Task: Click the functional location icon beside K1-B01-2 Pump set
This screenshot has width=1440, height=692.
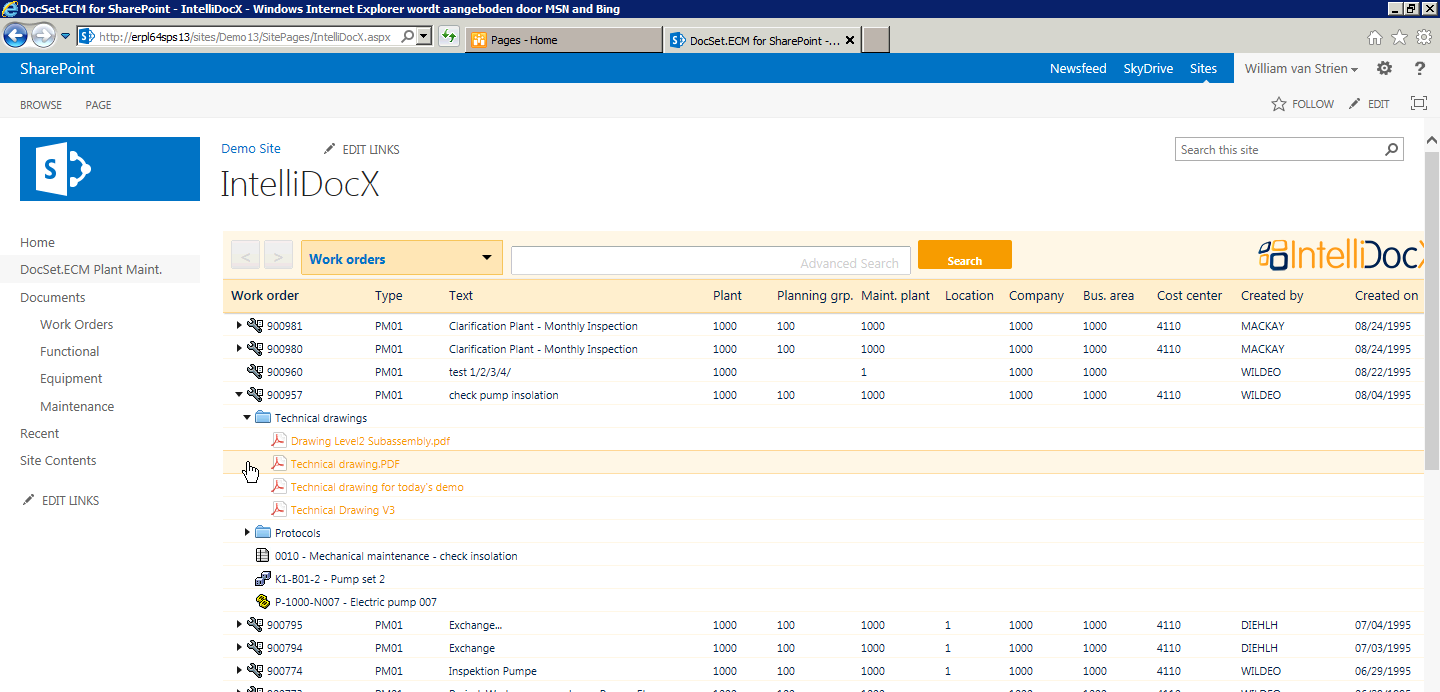Action: [262, 578]
